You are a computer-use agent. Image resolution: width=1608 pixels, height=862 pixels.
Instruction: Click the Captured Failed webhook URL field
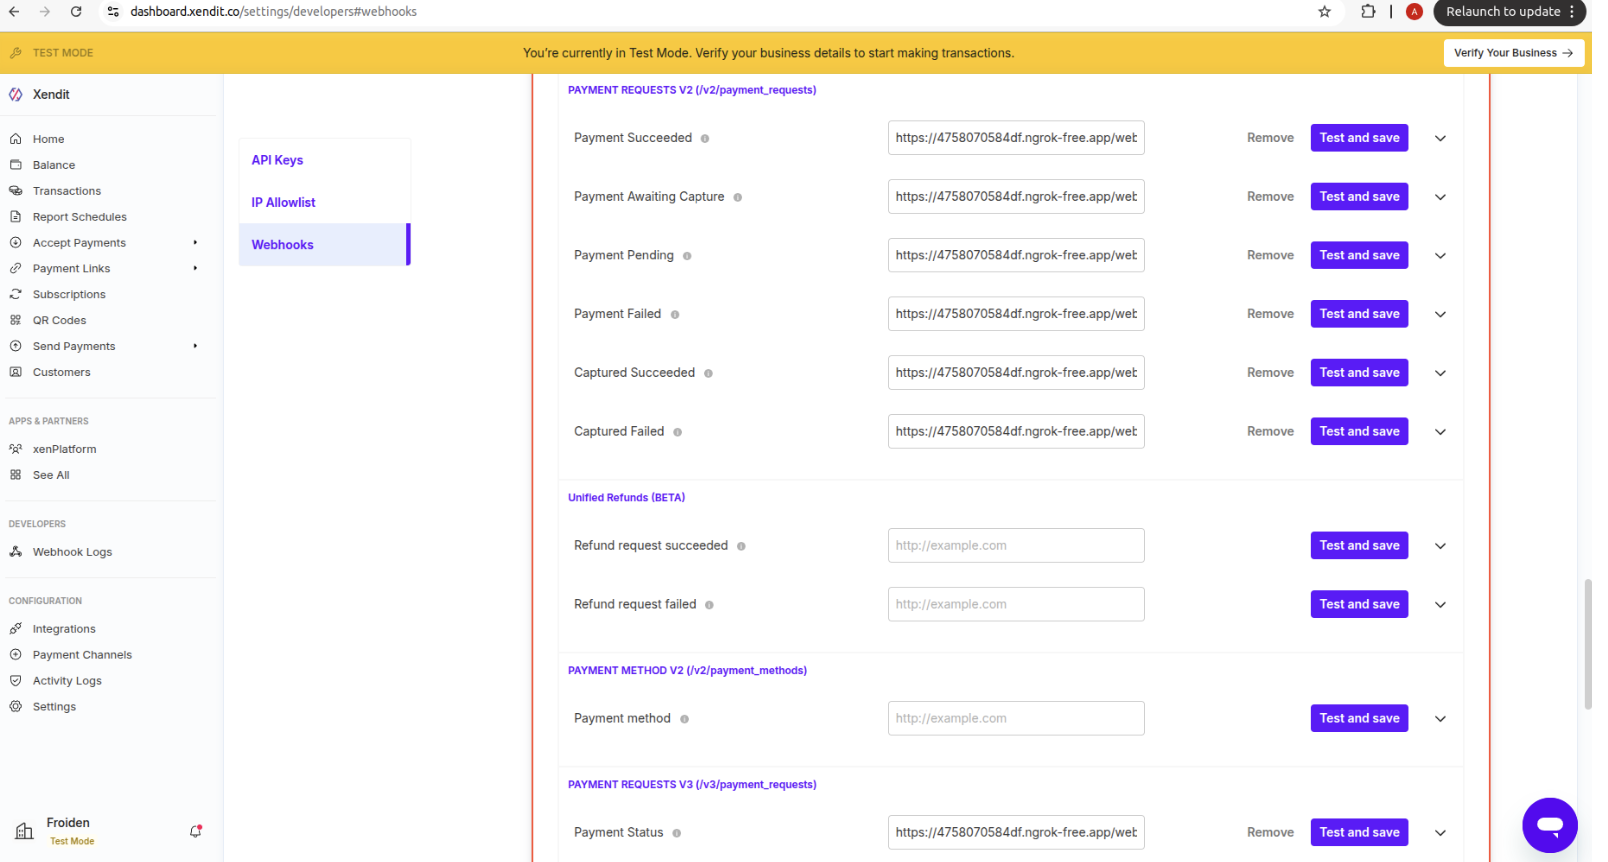pyautogui.click(x=1016, y=431)
